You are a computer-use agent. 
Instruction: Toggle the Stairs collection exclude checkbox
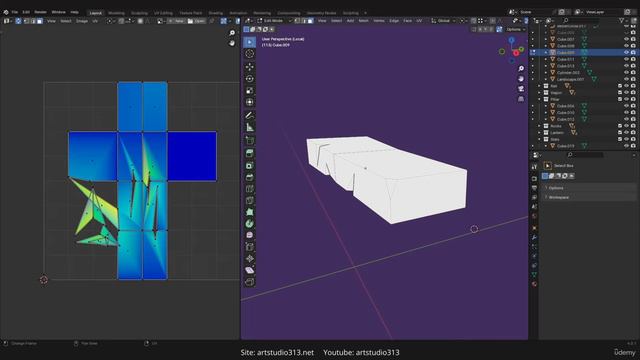[620, 139]
